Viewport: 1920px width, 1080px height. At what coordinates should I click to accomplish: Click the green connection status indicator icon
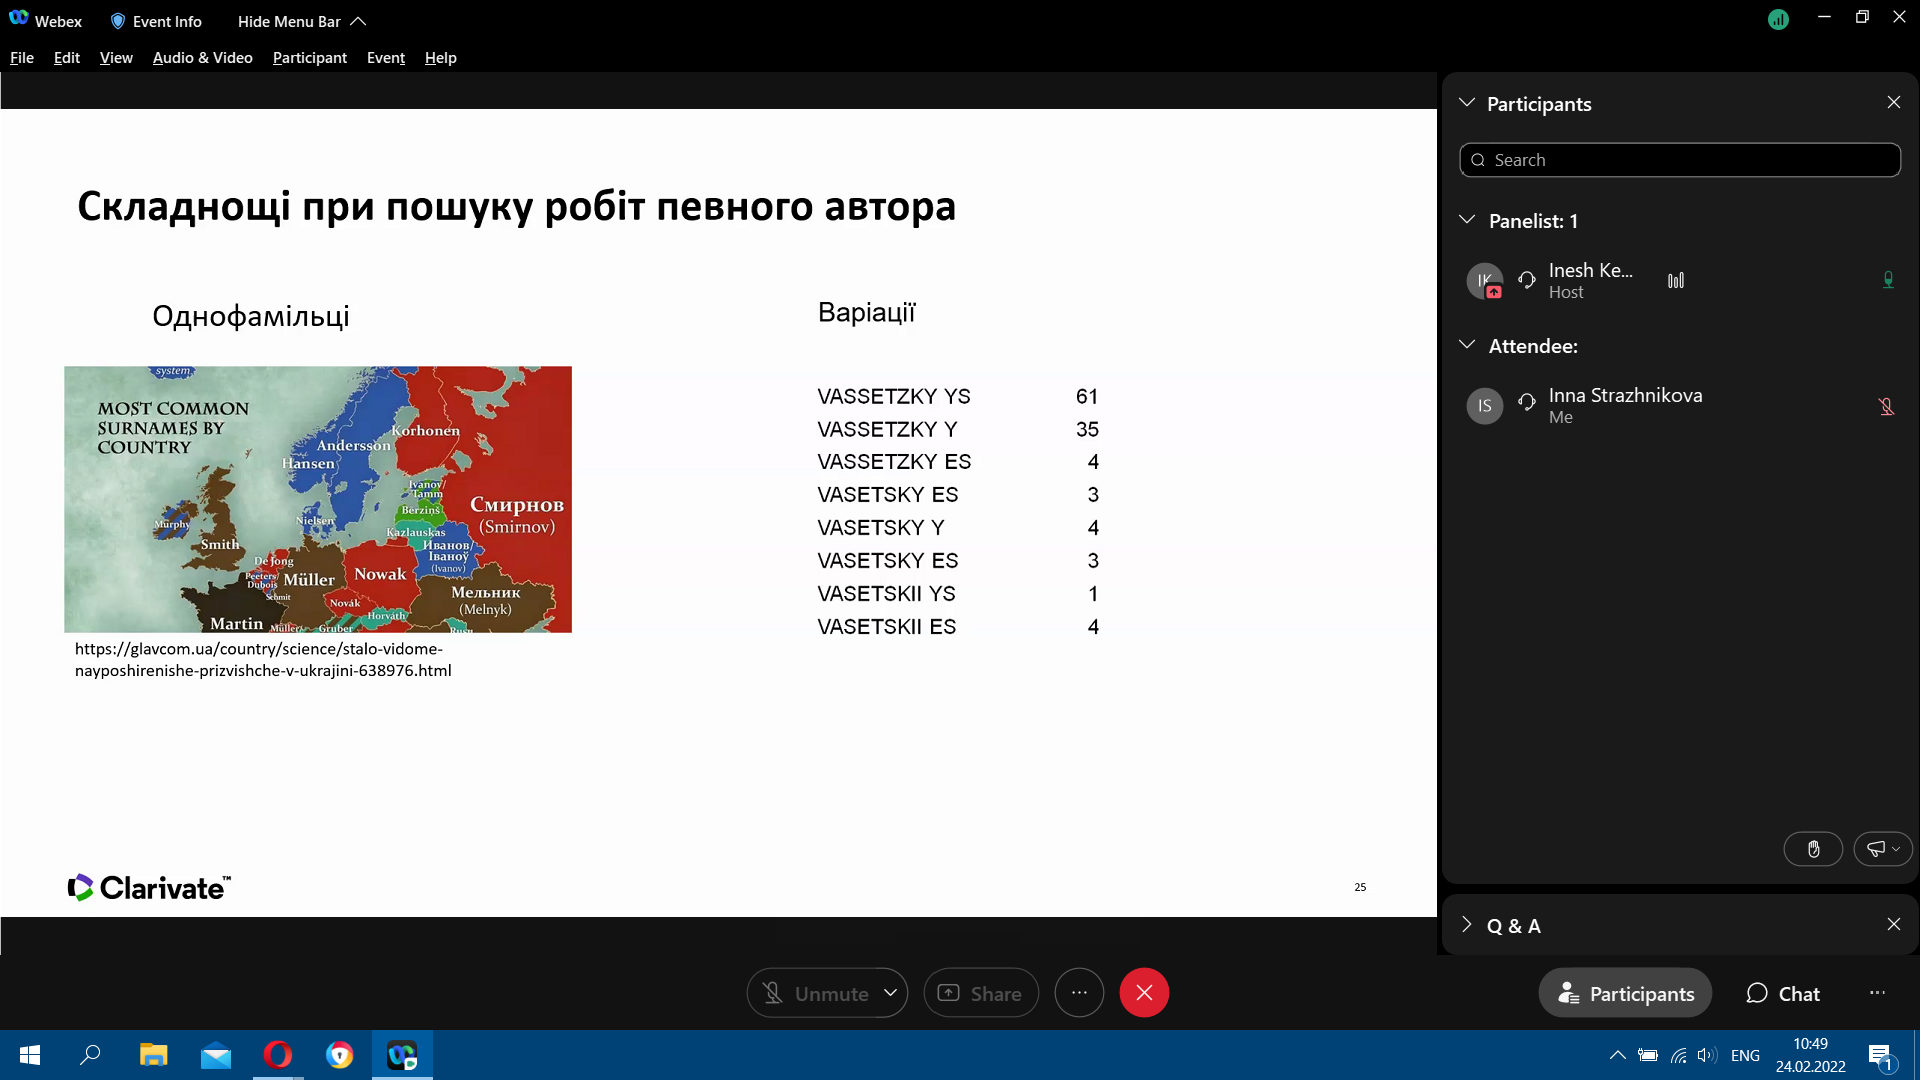coord(1778,19)
